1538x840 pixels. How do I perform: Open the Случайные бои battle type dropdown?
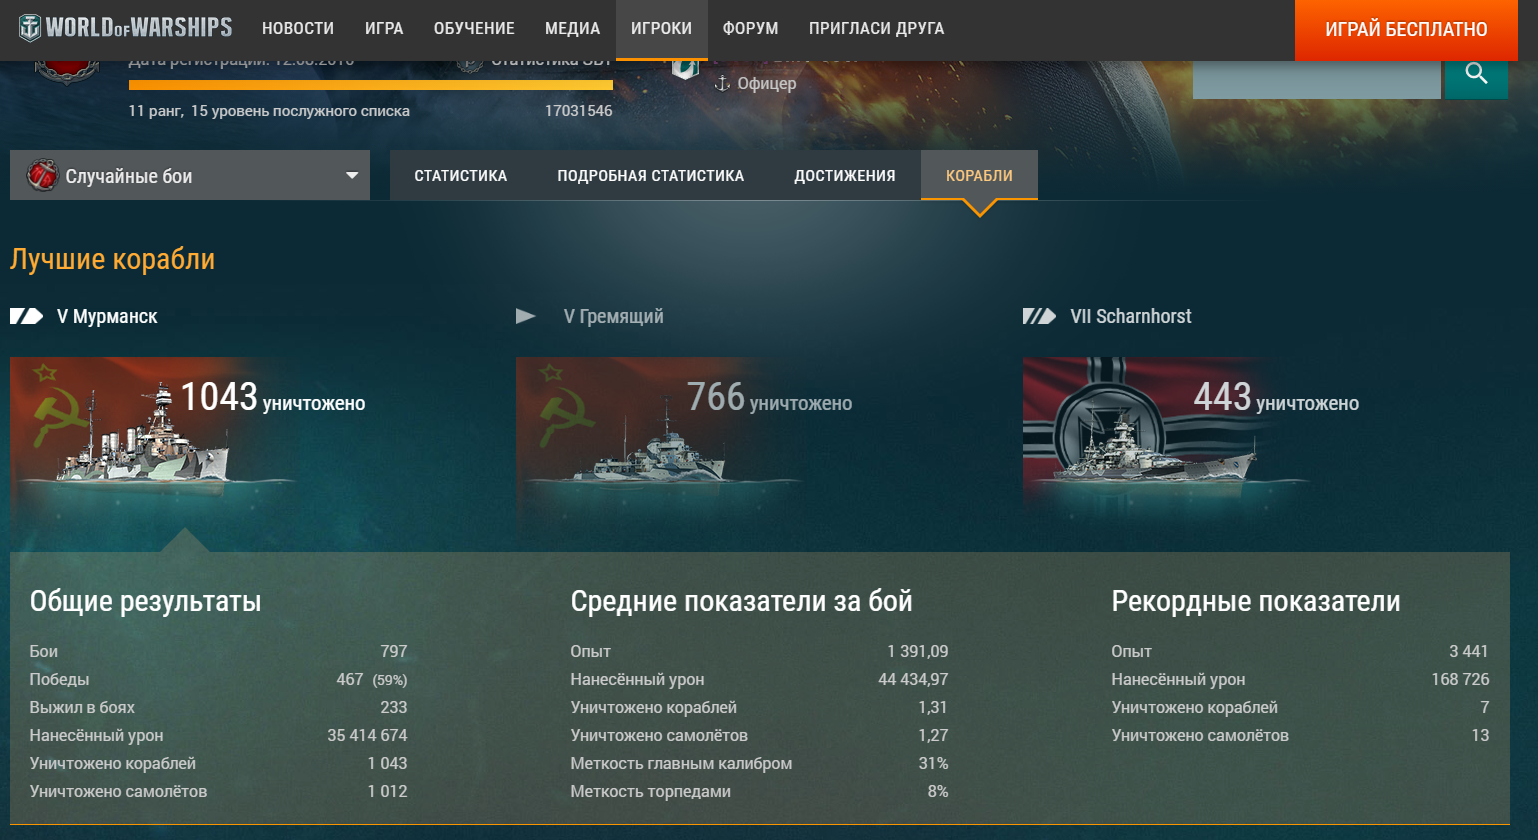pyautogui.click(x=190, y=175)
